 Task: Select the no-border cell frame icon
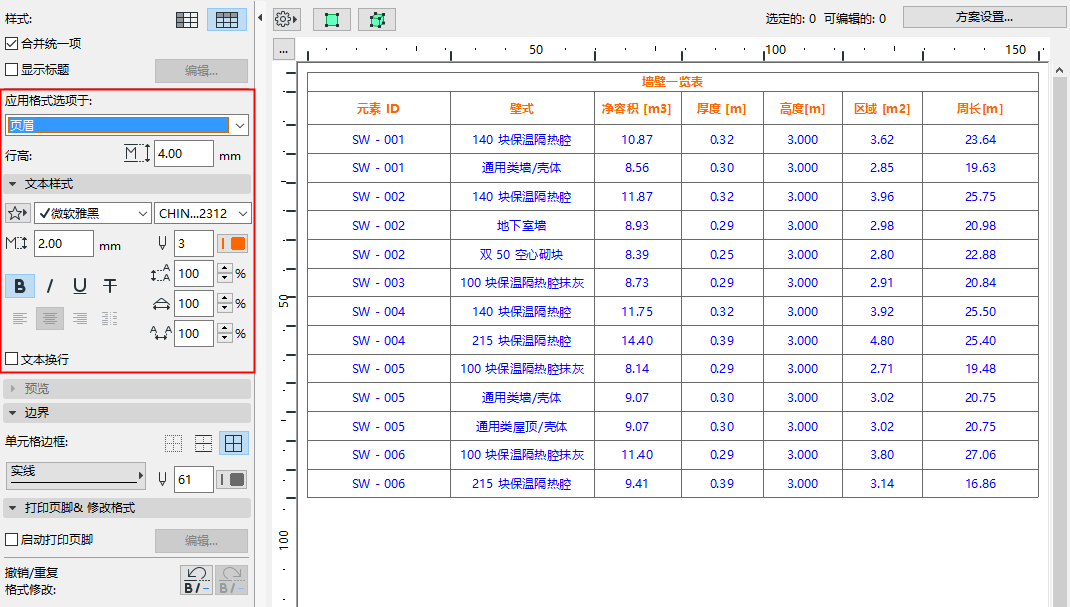click(x=173, y=443)
